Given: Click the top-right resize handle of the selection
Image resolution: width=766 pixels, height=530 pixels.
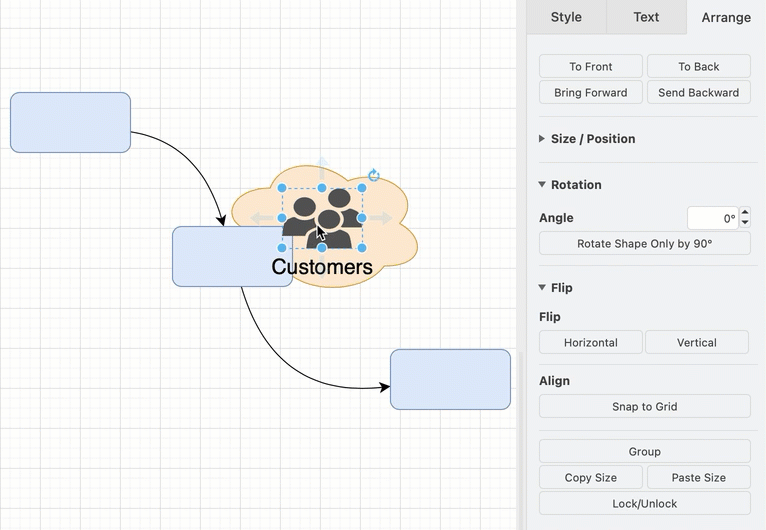Looking at the screenshot, I should [362, 188].
